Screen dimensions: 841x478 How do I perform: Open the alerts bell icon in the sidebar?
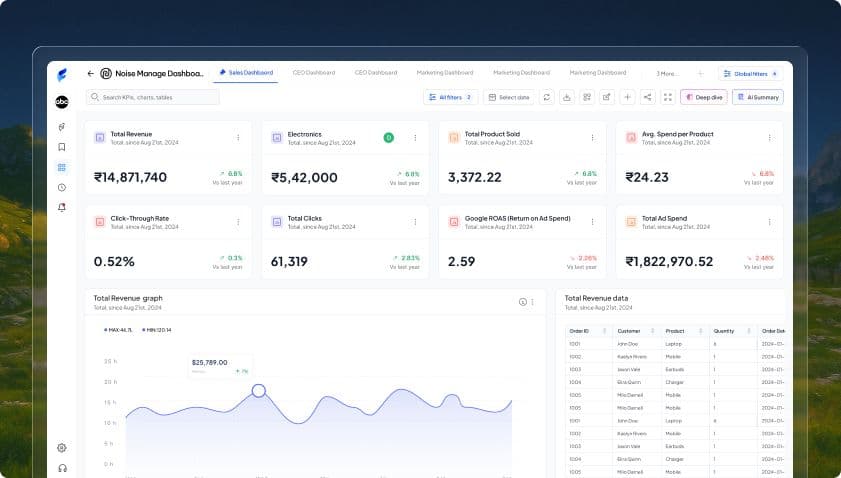62,207
